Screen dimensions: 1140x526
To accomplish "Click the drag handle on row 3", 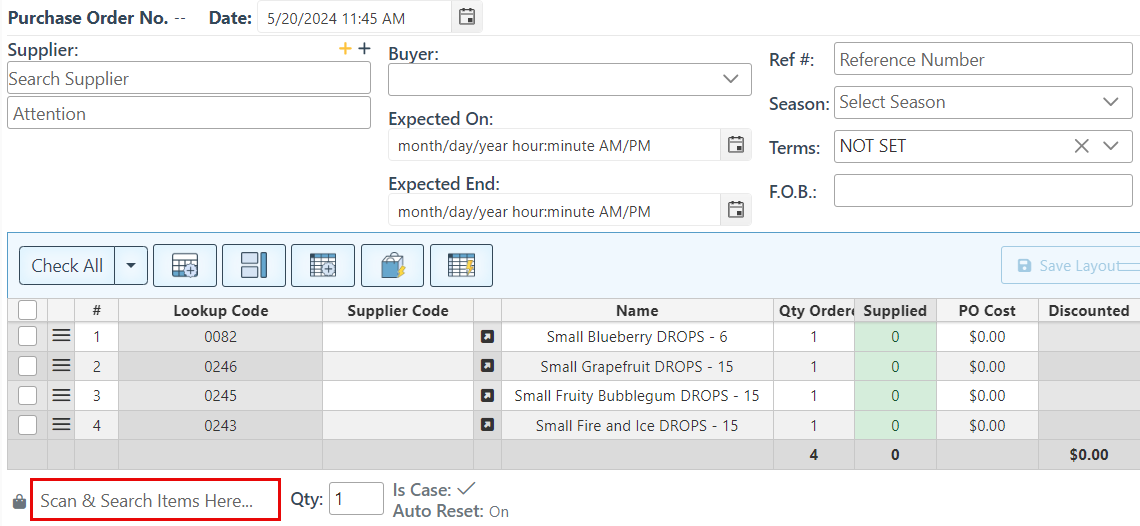I will coord(61,395).
